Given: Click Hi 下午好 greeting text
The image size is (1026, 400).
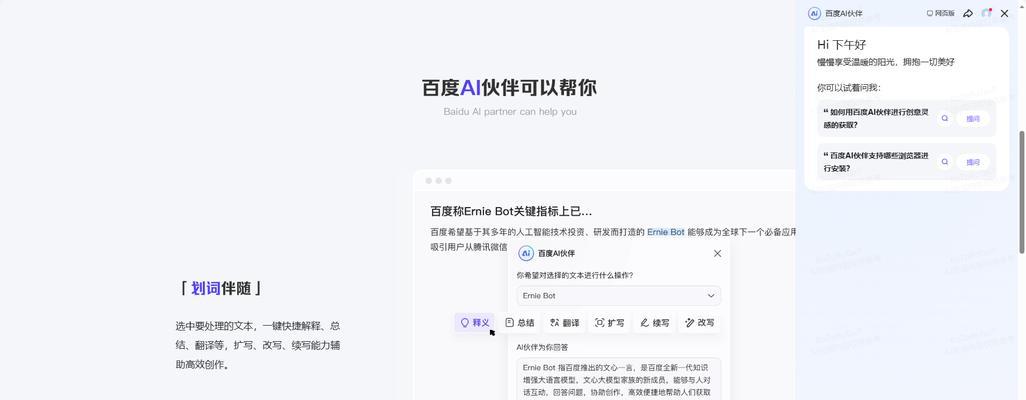Looking at the screenshot, I should tap(841, 45).
